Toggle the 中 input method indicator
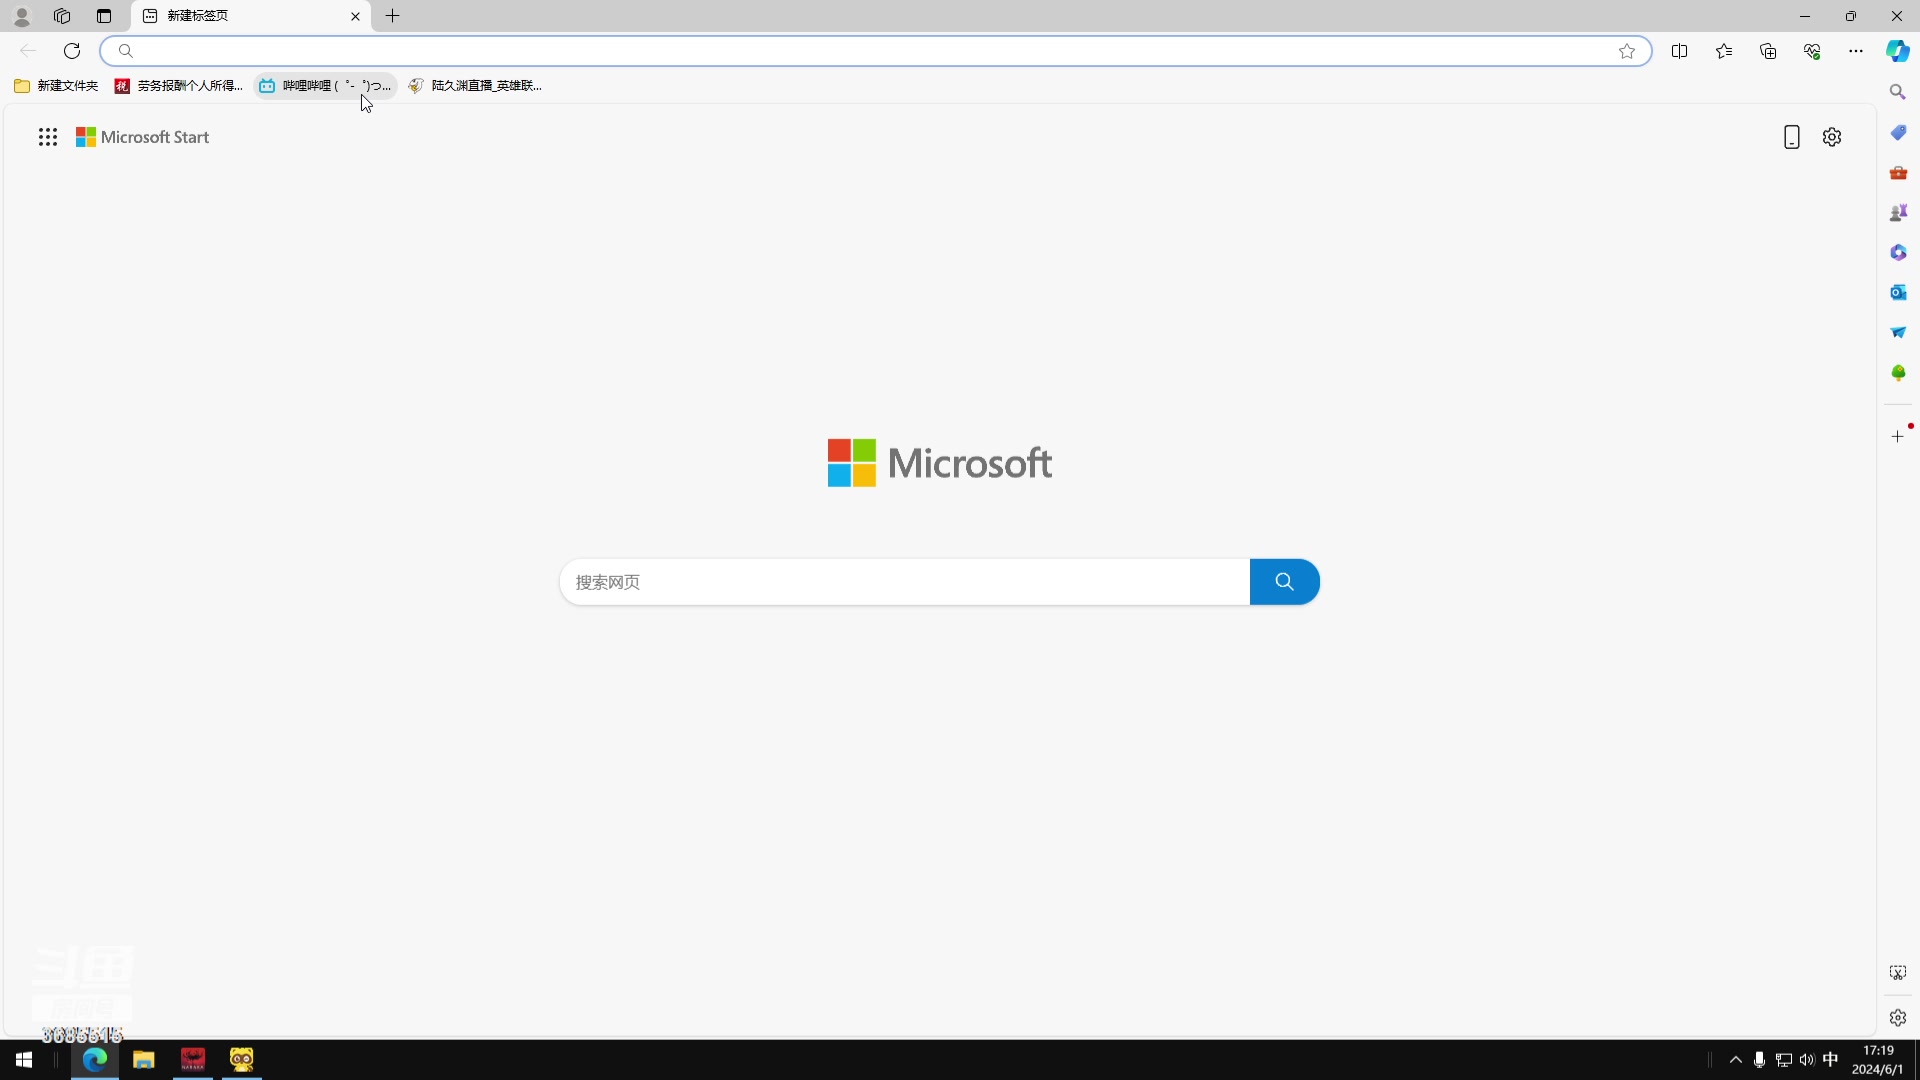This screenshot has width=1920, height=1080. 1831,1060
